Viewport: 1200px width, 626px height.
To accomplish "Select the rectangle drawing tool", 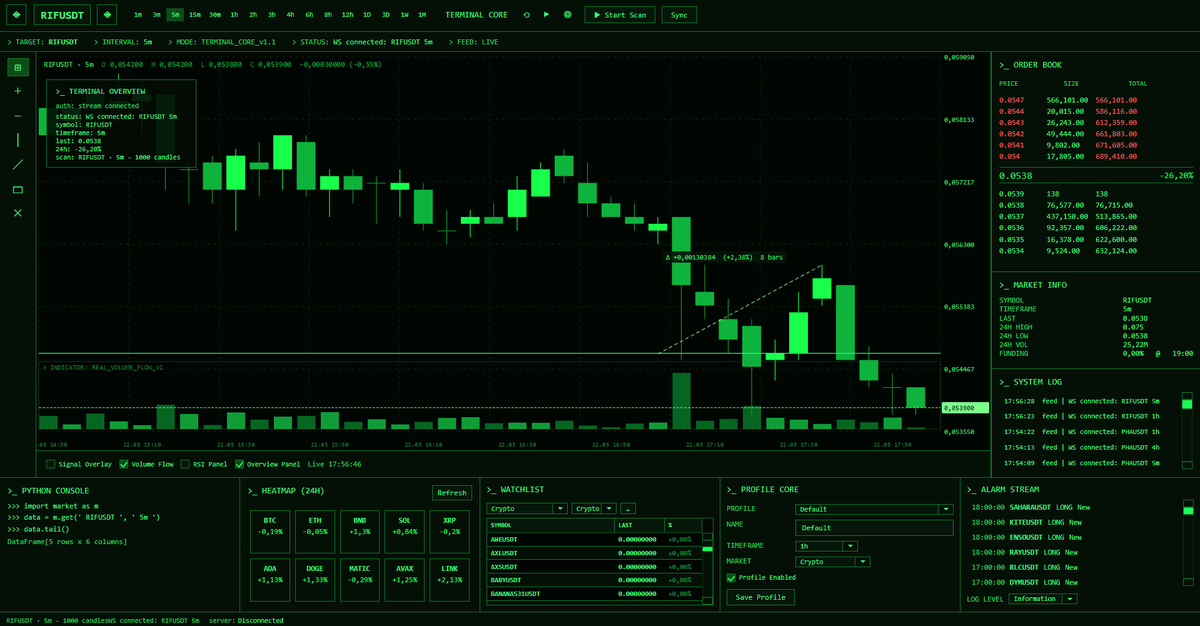I will click(x=17, y=189).
